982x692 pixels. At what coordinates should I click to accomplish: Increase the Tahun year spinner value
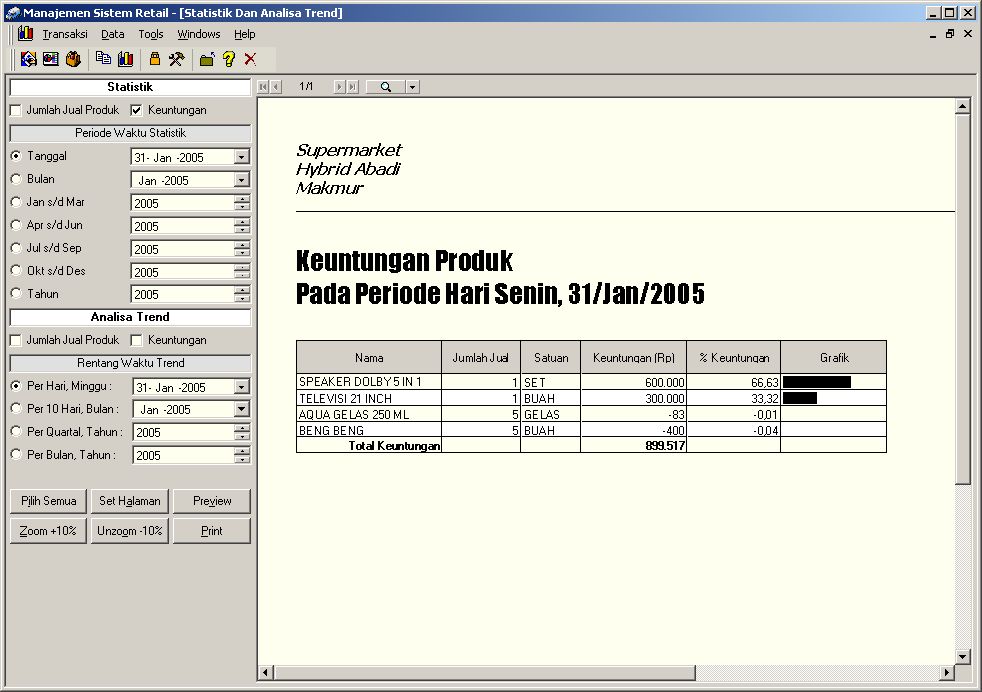tap(241, 290)
